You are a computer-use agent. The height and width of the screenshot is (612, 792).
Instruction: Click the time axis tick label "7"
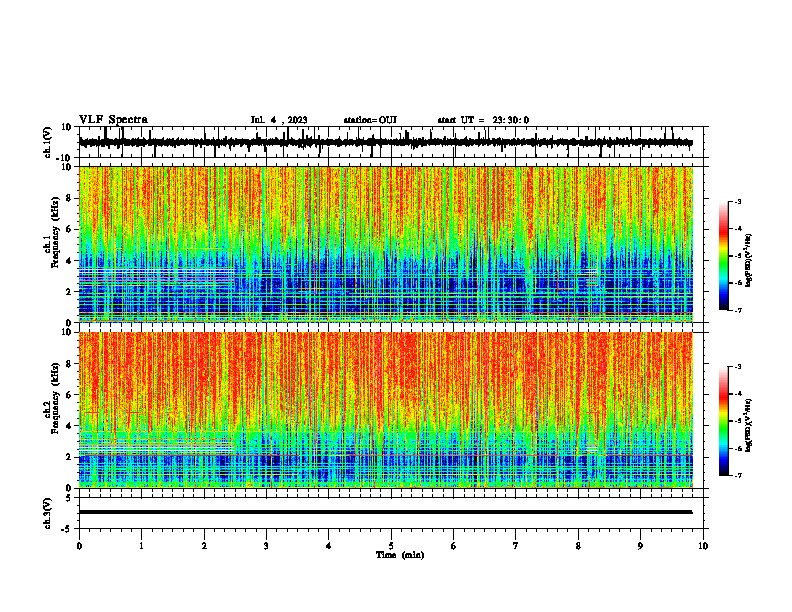click(x=516, y=546)
